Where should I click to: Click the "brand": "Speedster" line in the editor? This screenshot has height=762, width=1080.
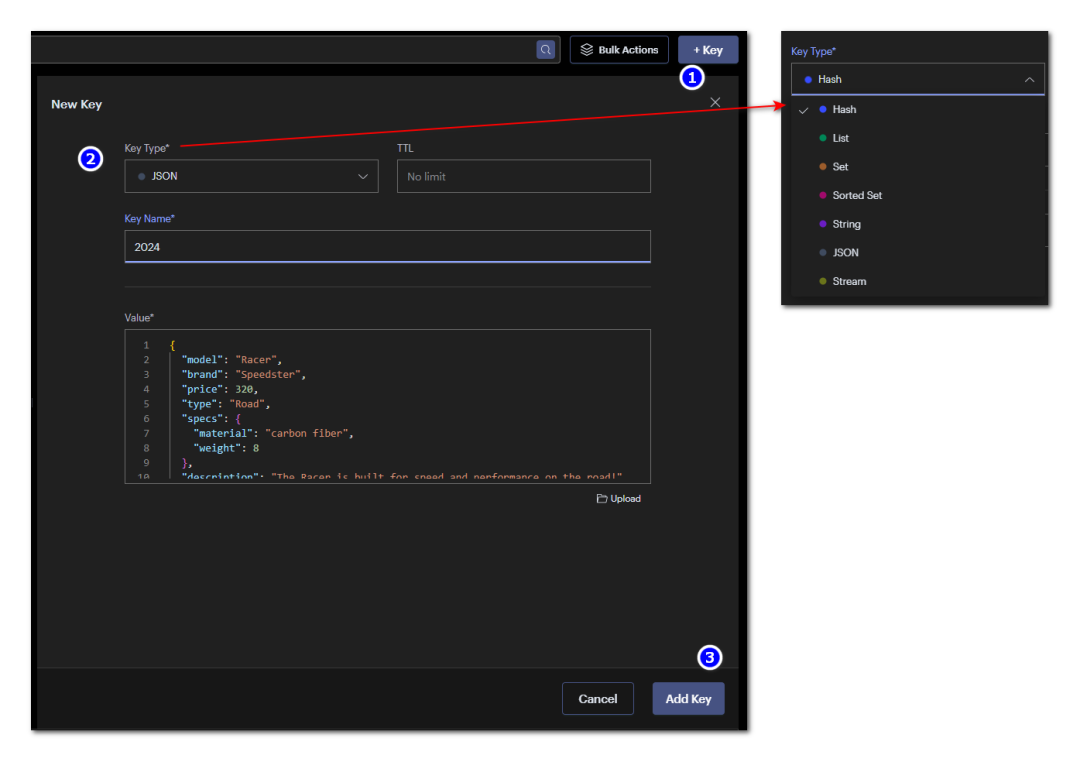point(243,374)
